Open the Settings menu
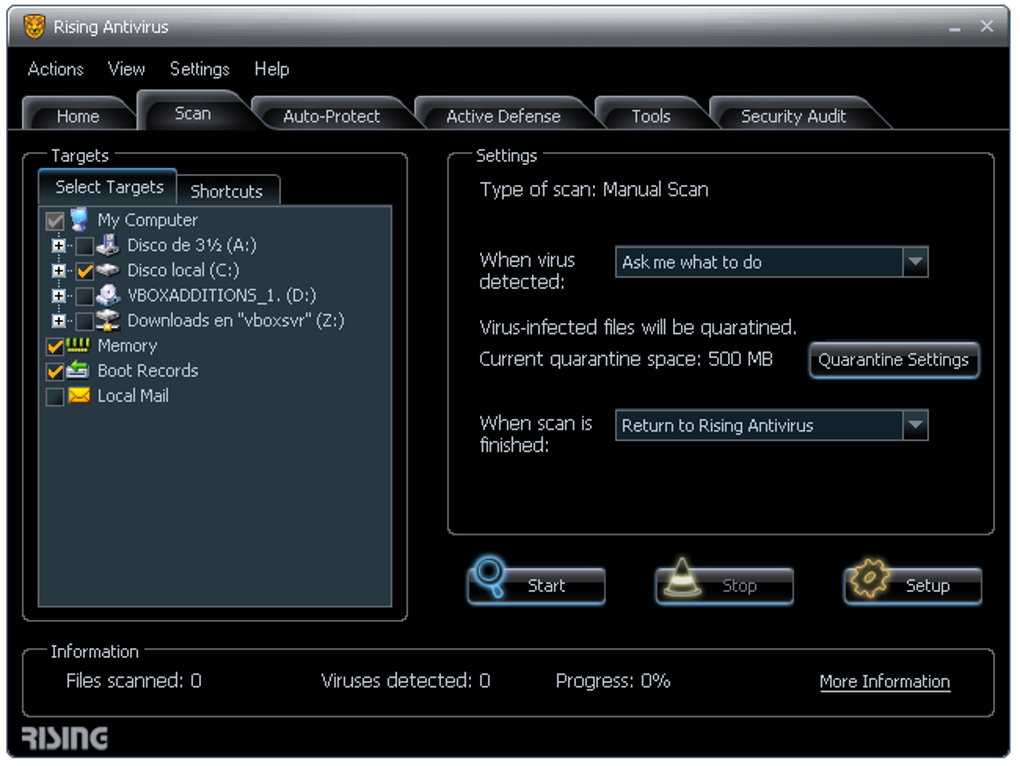 200,69
